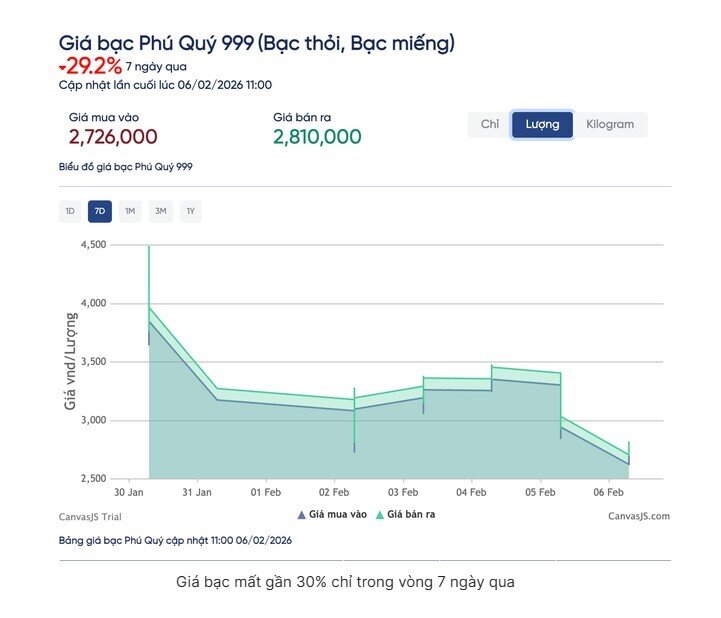Click the purple triangle Giá mua vào legend icon
This screenshot has width=721, height=618.
point(302,515)
